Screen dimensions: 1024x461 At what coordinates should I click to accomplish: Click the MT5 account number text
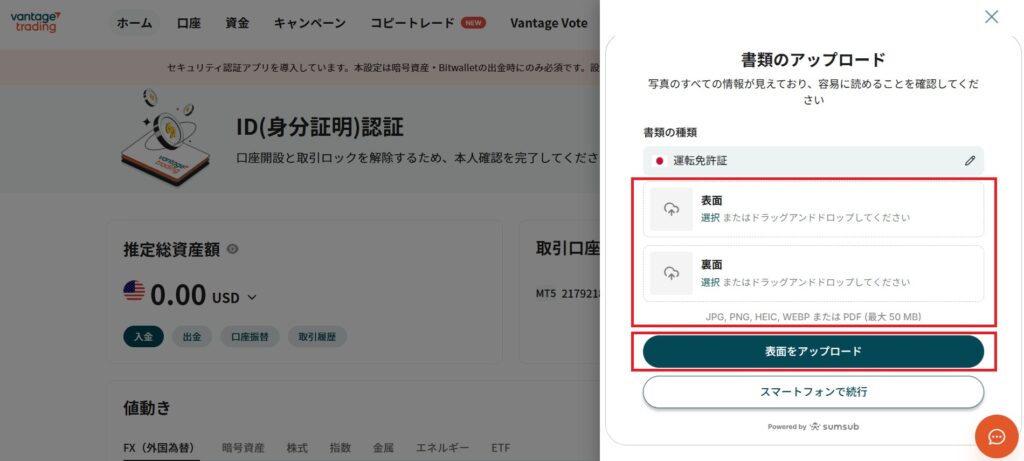click(x=566, y=293)
